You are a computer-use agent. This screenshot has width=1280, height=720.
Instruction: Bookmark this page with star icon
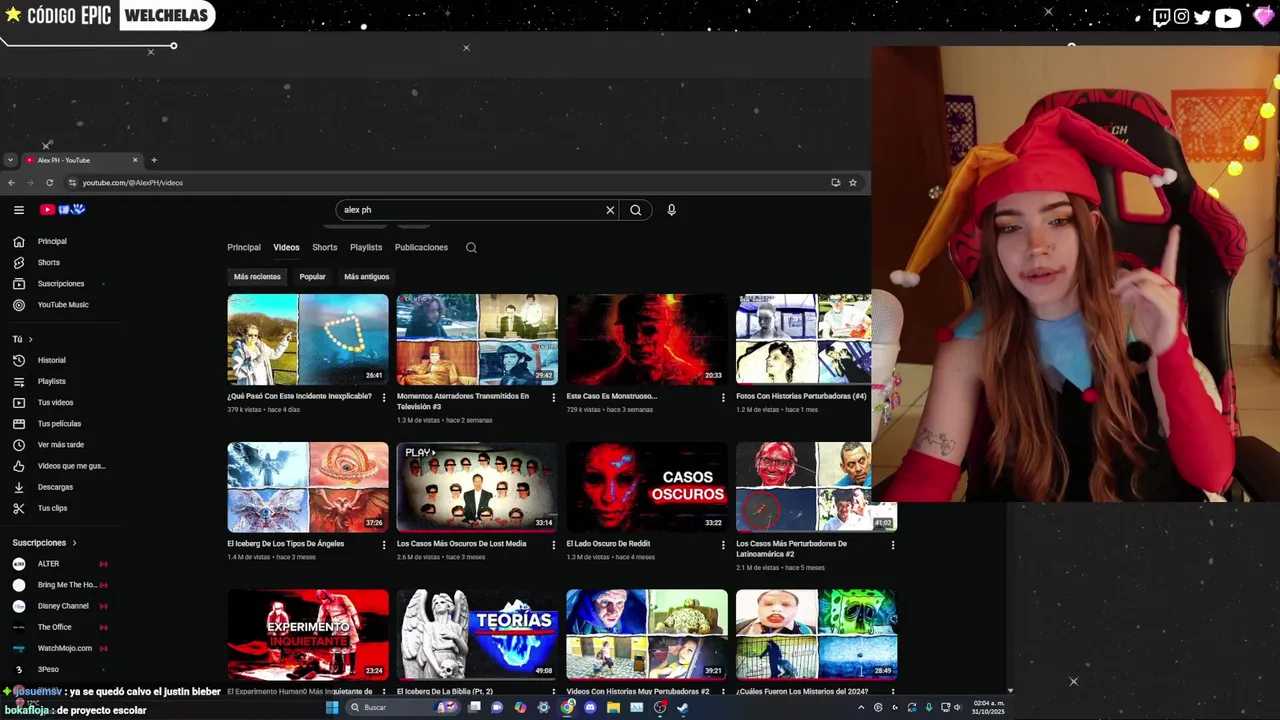(x=852, y=182)
